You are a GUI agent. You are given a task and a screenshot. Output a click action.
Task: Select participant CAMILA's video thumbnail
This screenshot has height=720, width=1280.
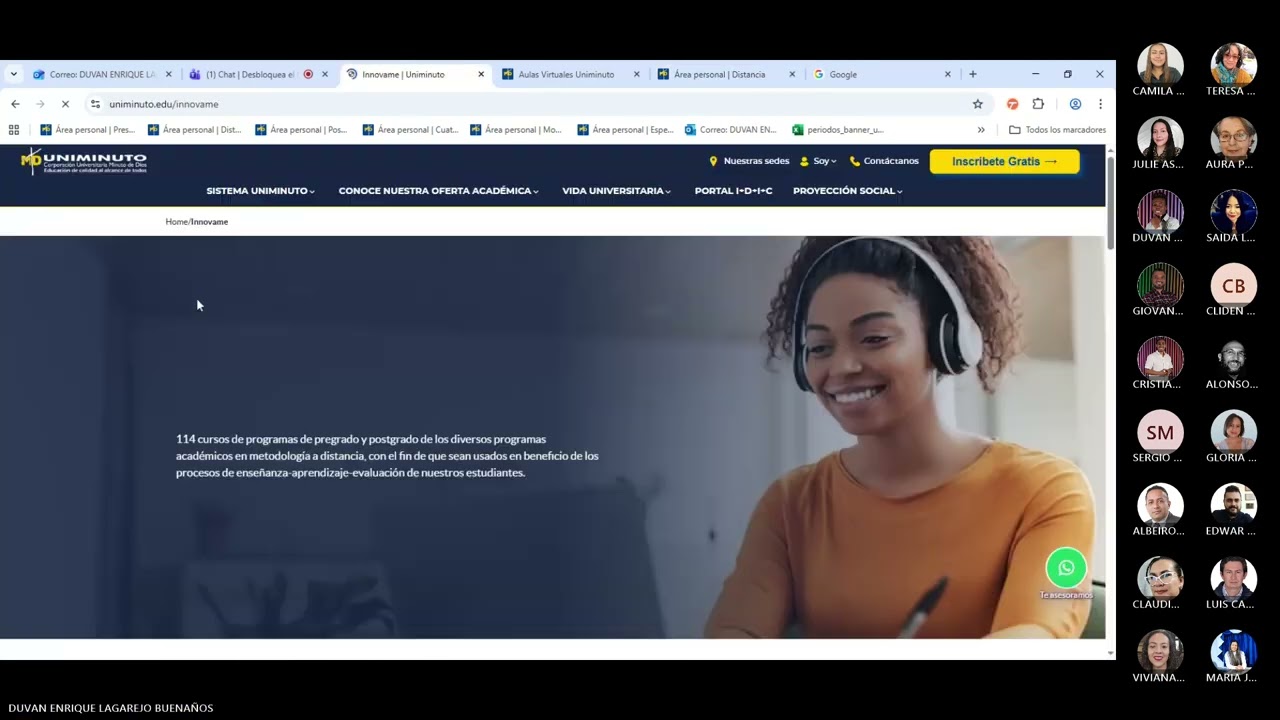click(1160, 66)
